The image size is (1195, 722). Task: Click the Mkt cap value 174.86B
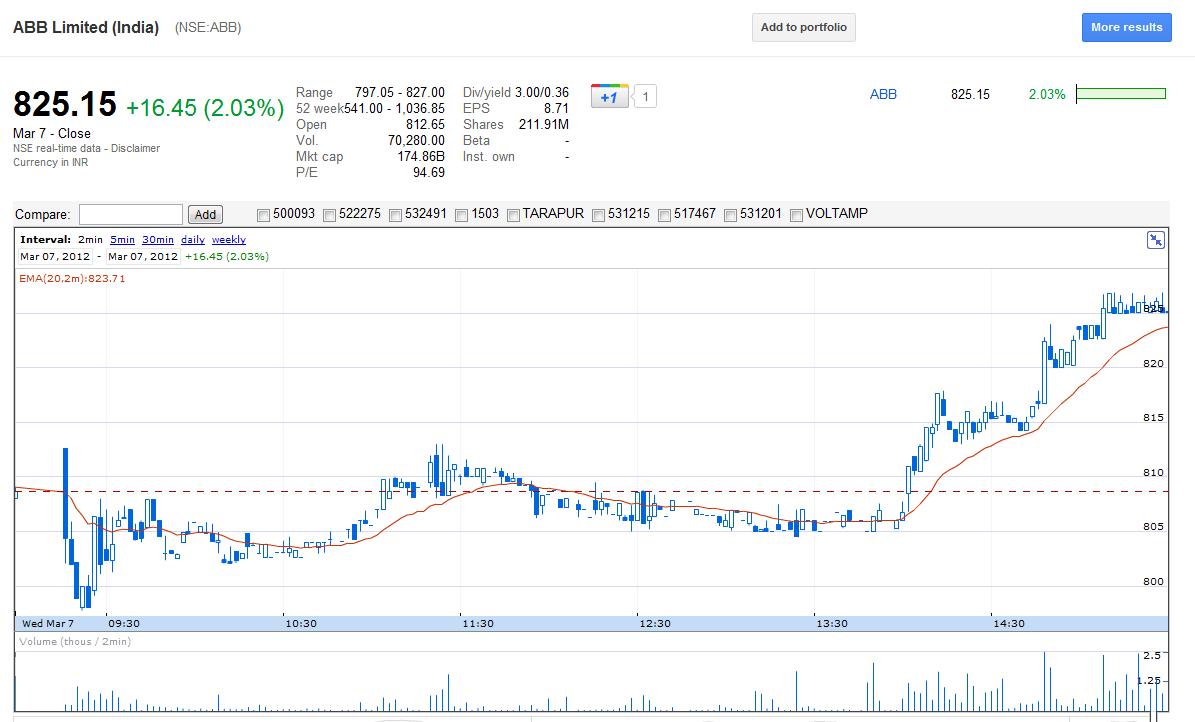421,156
